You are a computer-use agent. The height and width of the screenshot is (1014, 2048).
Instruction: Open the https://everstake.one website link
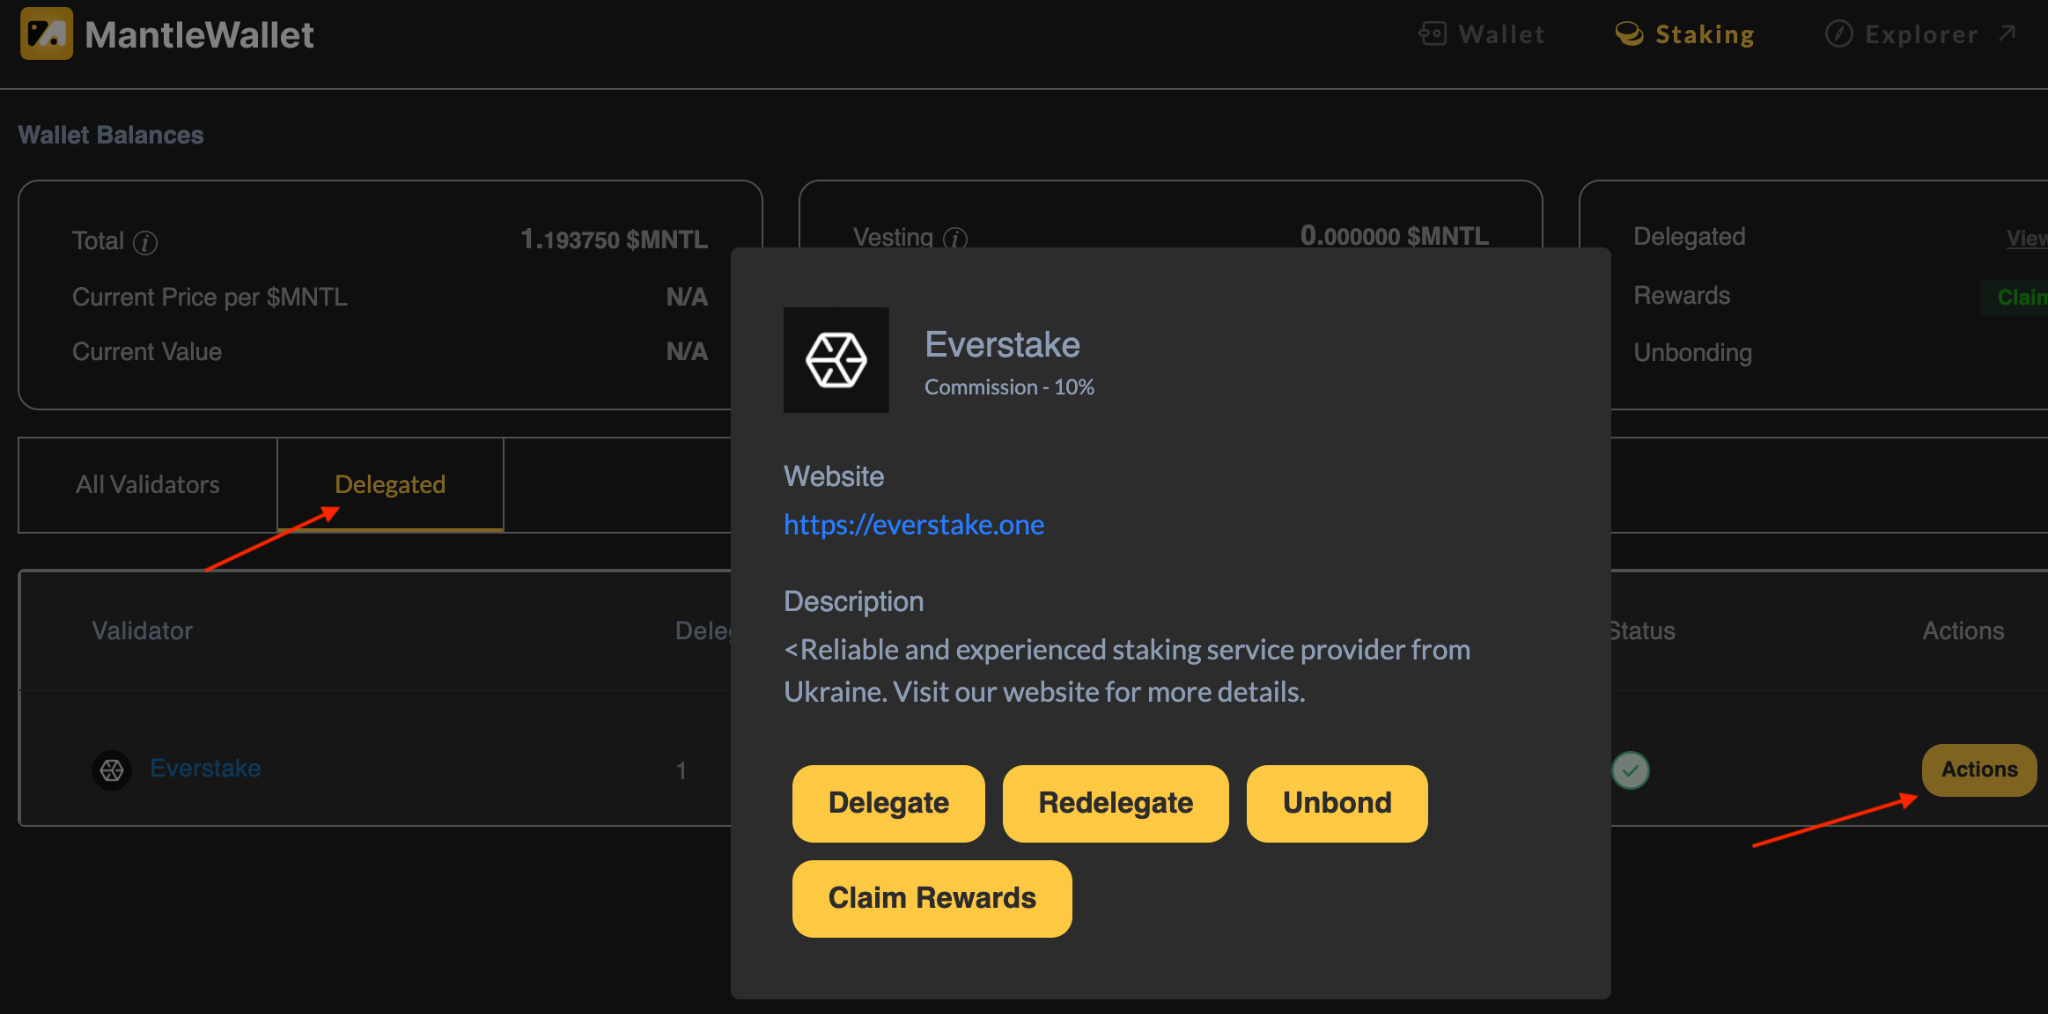[x=914, y=525]
